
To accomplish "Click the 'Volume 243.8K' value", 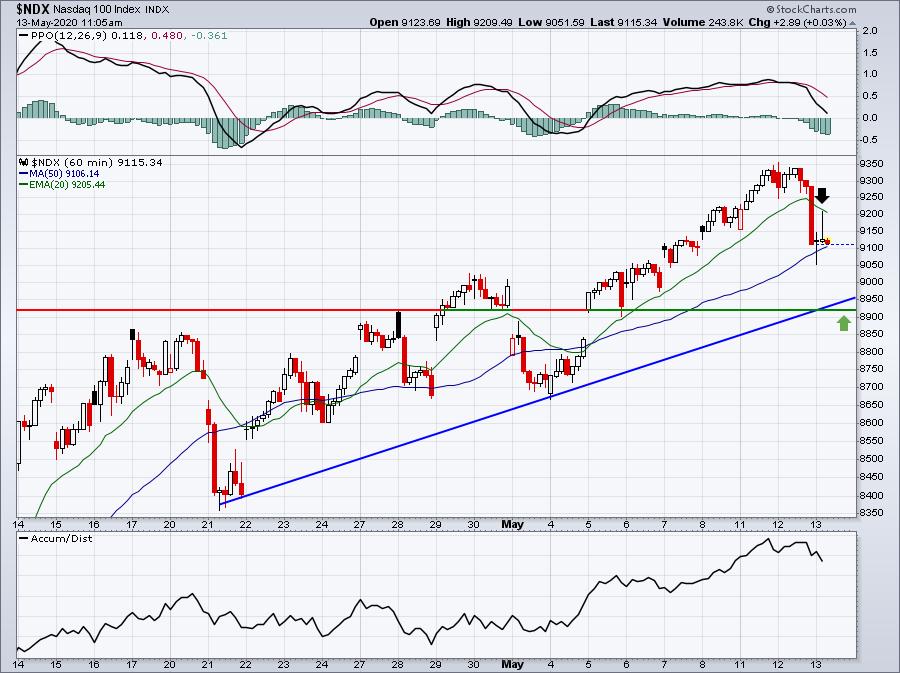I will tap(704, 22).
